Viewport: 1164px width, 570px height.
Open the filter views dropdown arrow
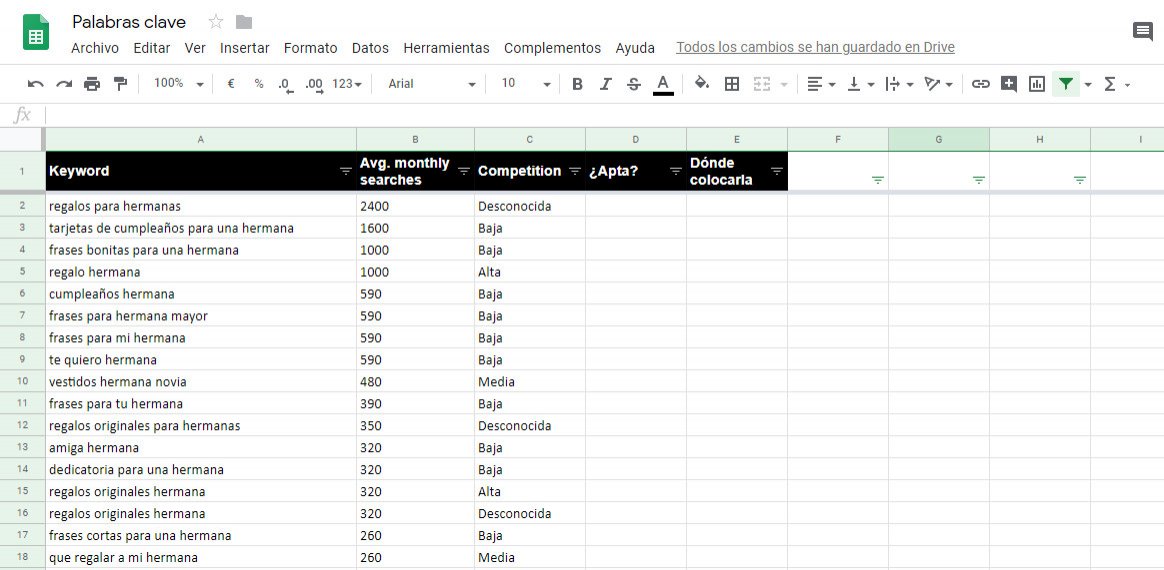click(1088, 85)
